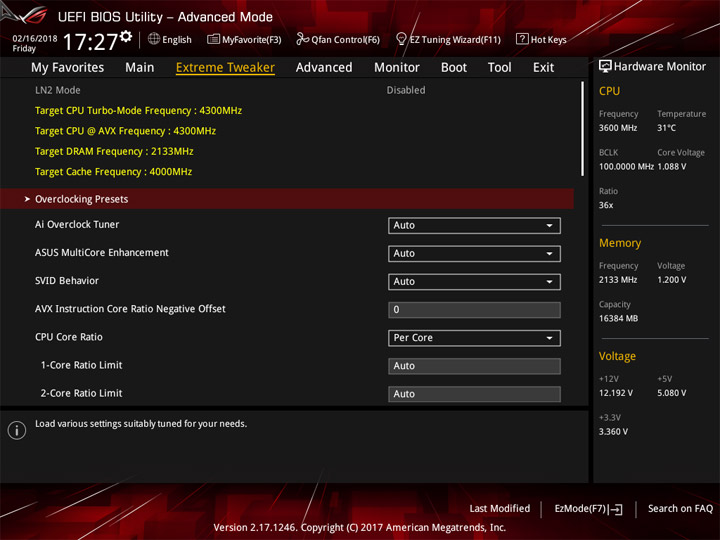
Task: Click CPU temperature 31°C value
Action: (x=666, y=128)
